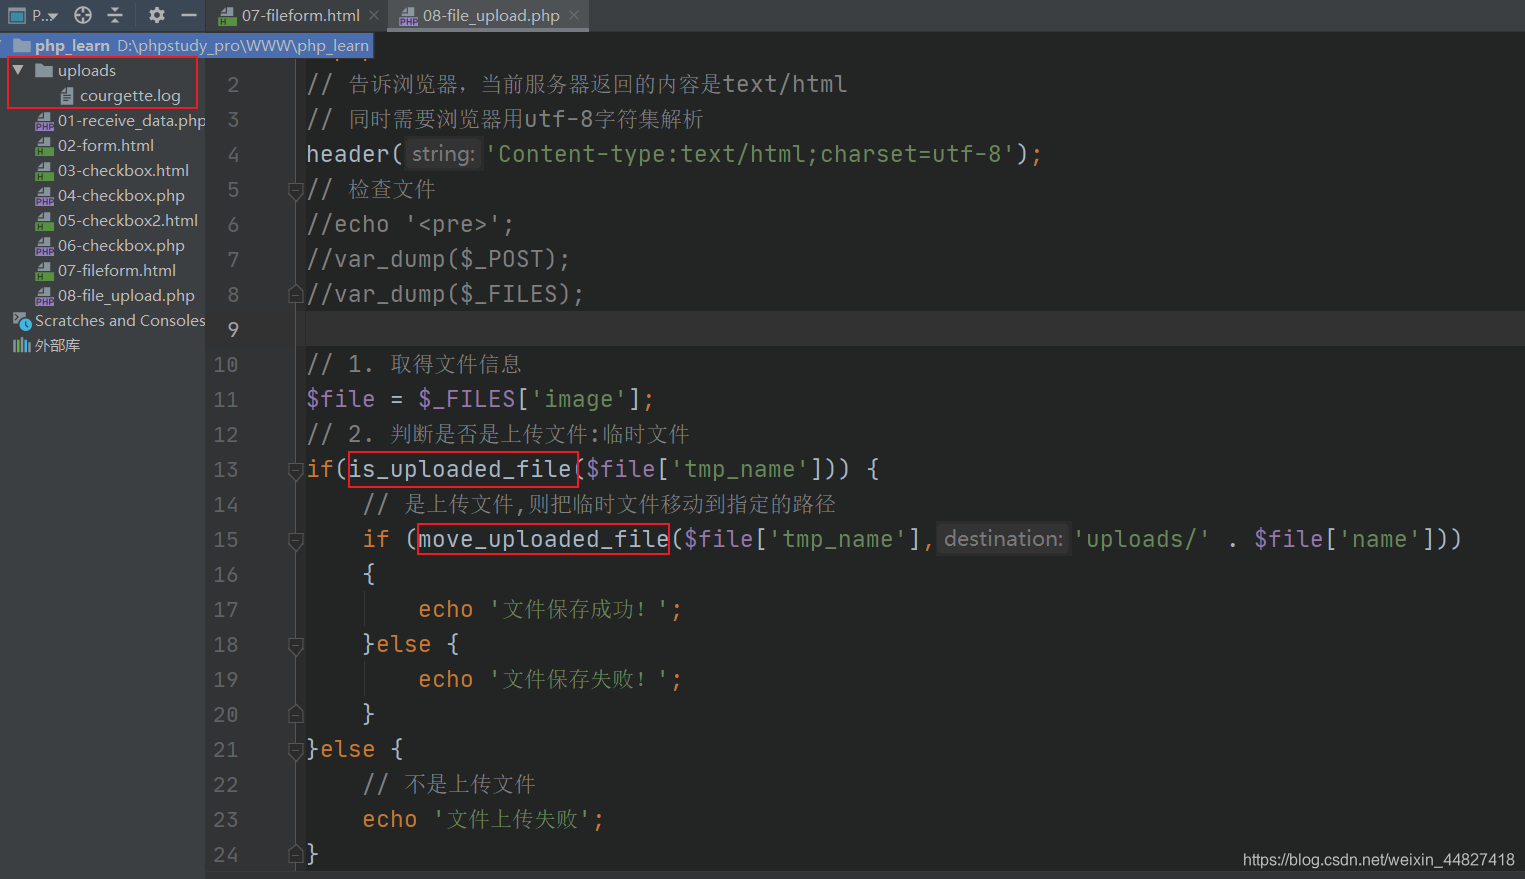Click the 'destination:' parameter hint
Screen dimensions: 1525x879
tap(1003, 539)
